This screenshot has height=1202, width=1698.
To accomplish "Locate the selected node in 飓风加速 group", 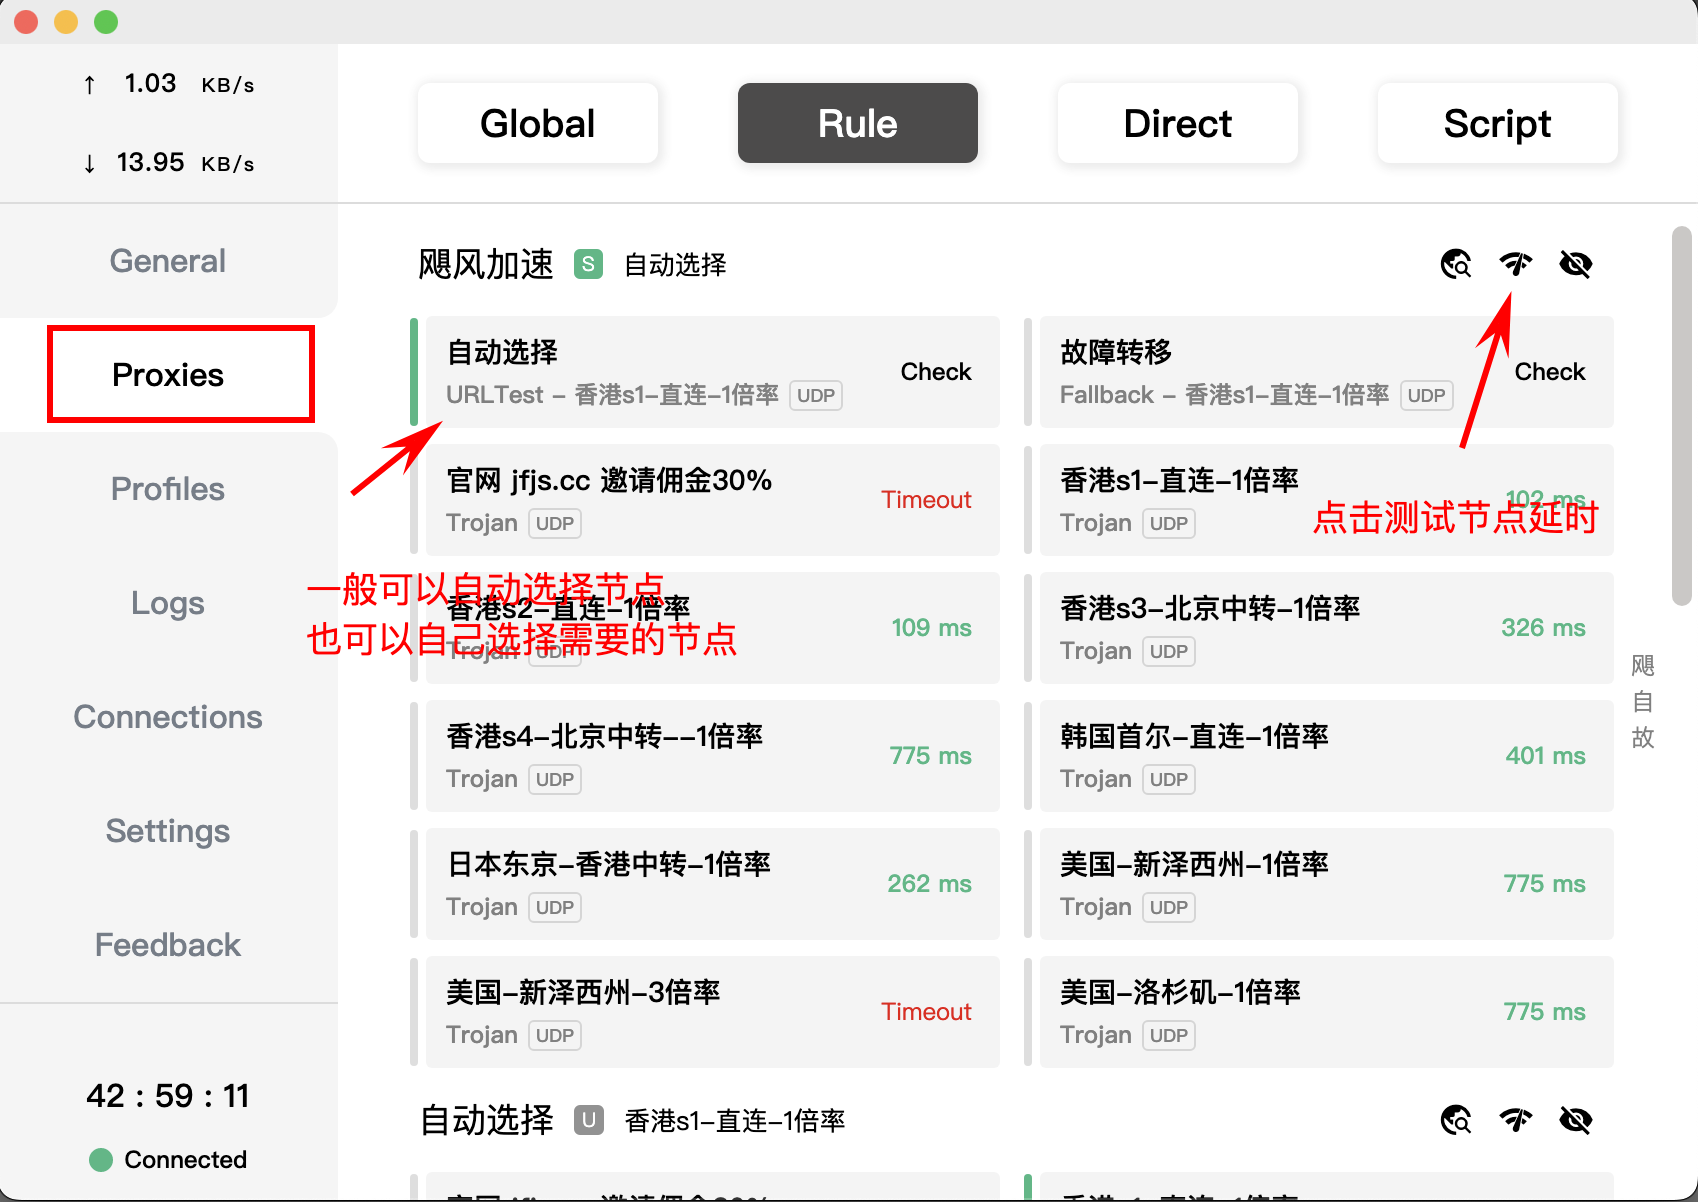I will tap(1456, 264).
